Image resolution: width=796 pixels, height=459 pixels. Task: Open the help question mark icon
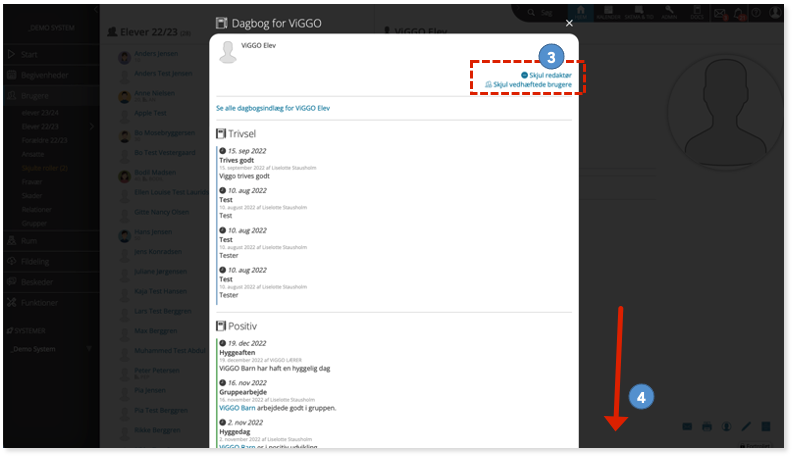tap(756, 13)
